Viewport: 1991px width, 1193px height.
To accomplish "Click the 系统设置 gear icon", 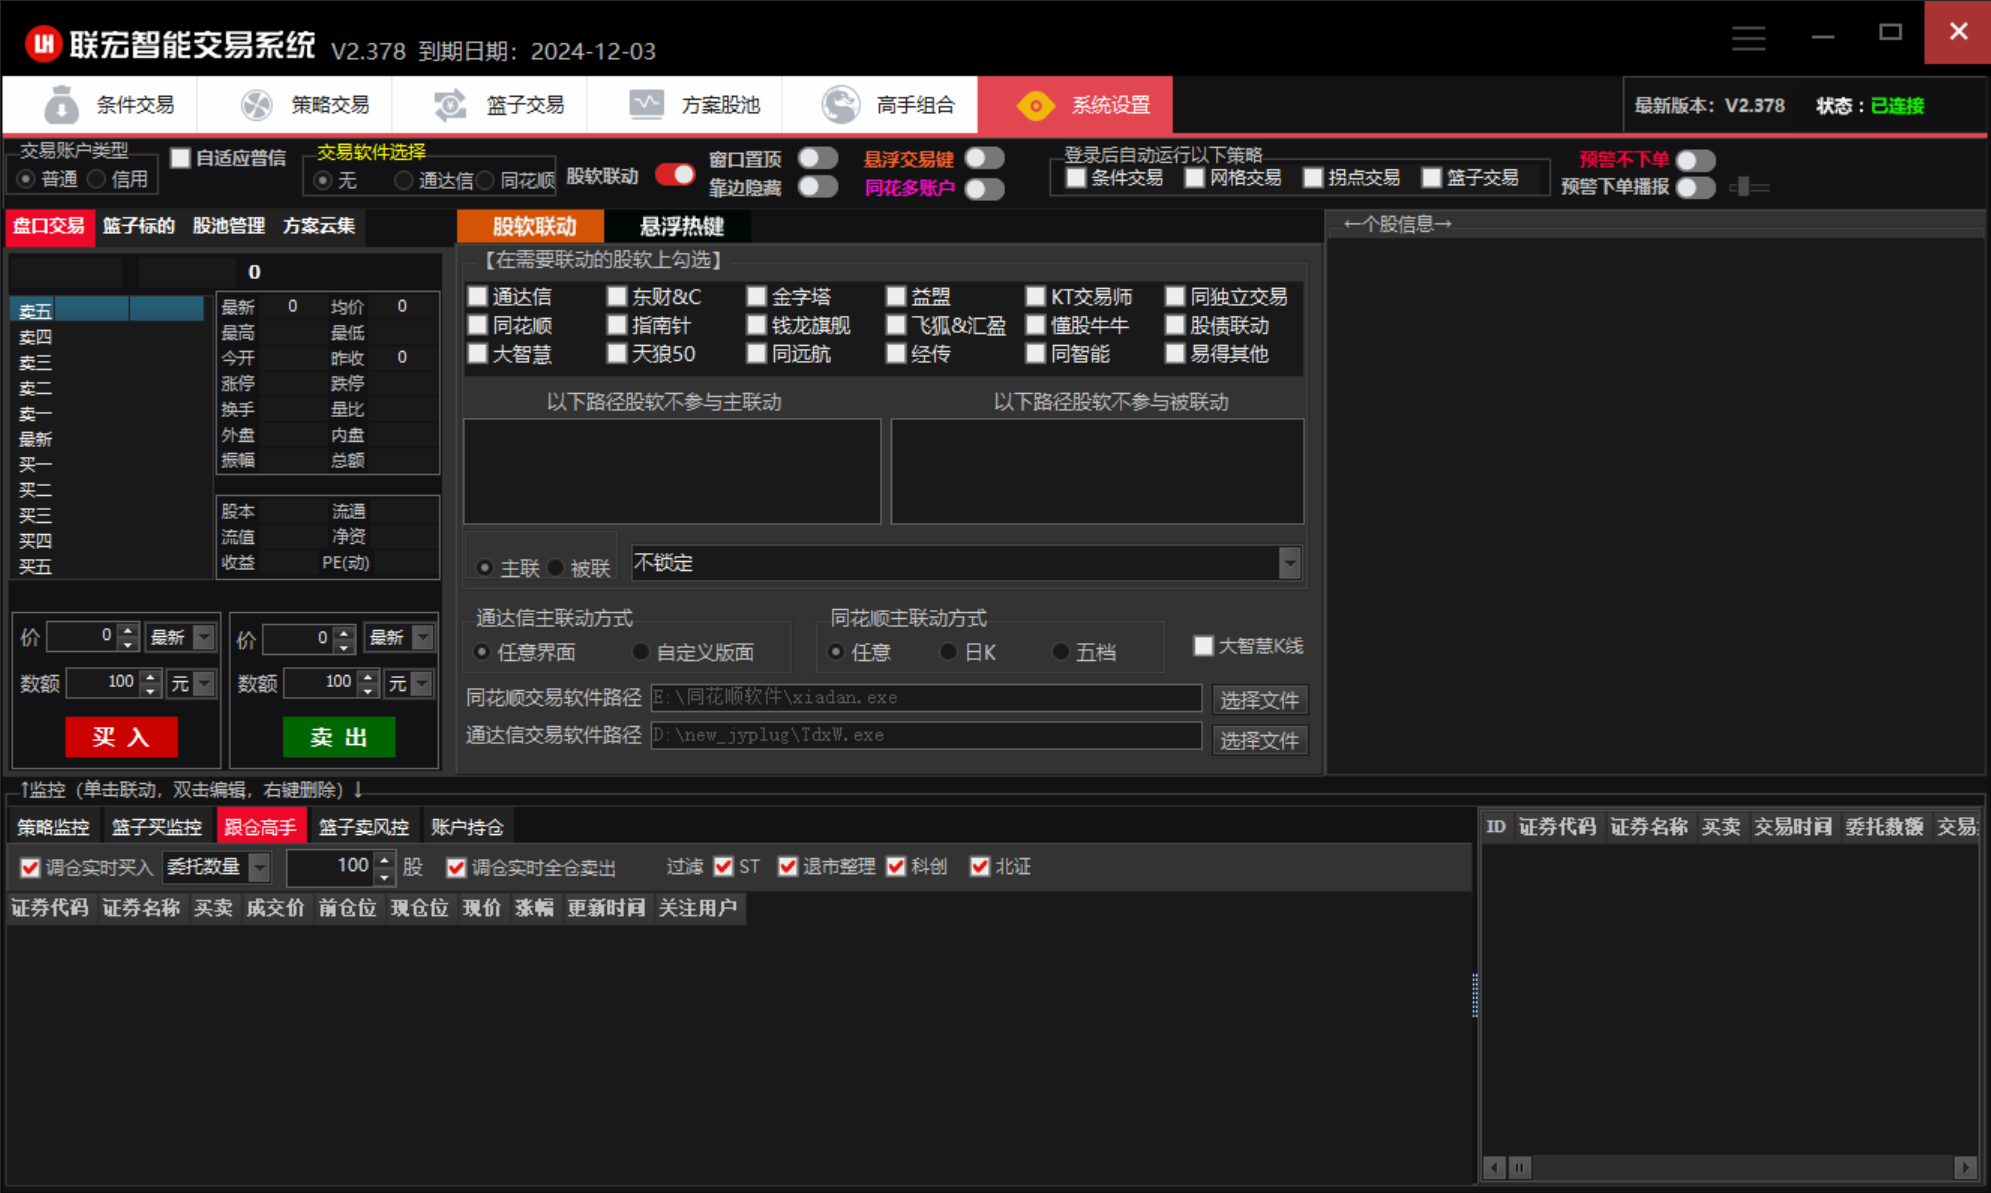I will 1035,105.
